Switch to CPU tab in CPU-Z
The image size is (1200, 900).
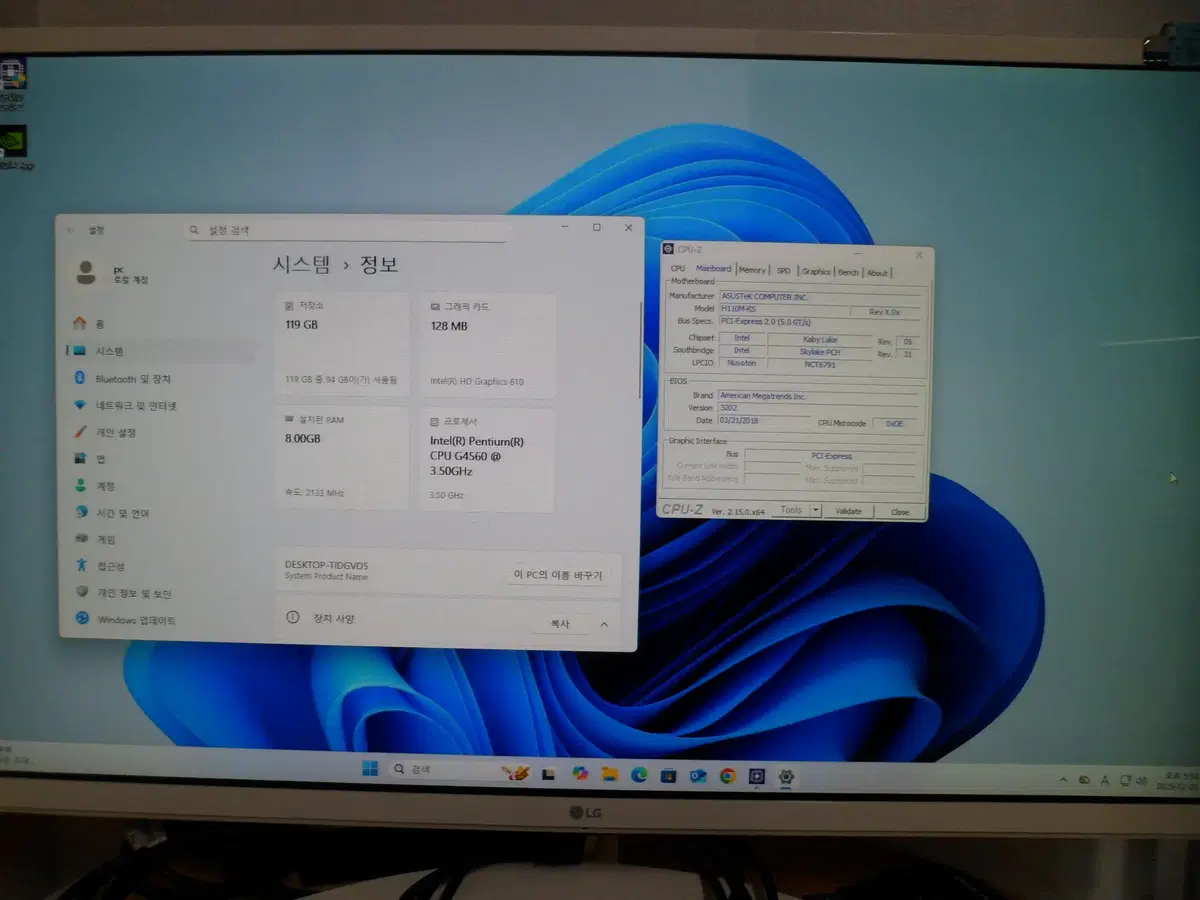pos(678,269)
